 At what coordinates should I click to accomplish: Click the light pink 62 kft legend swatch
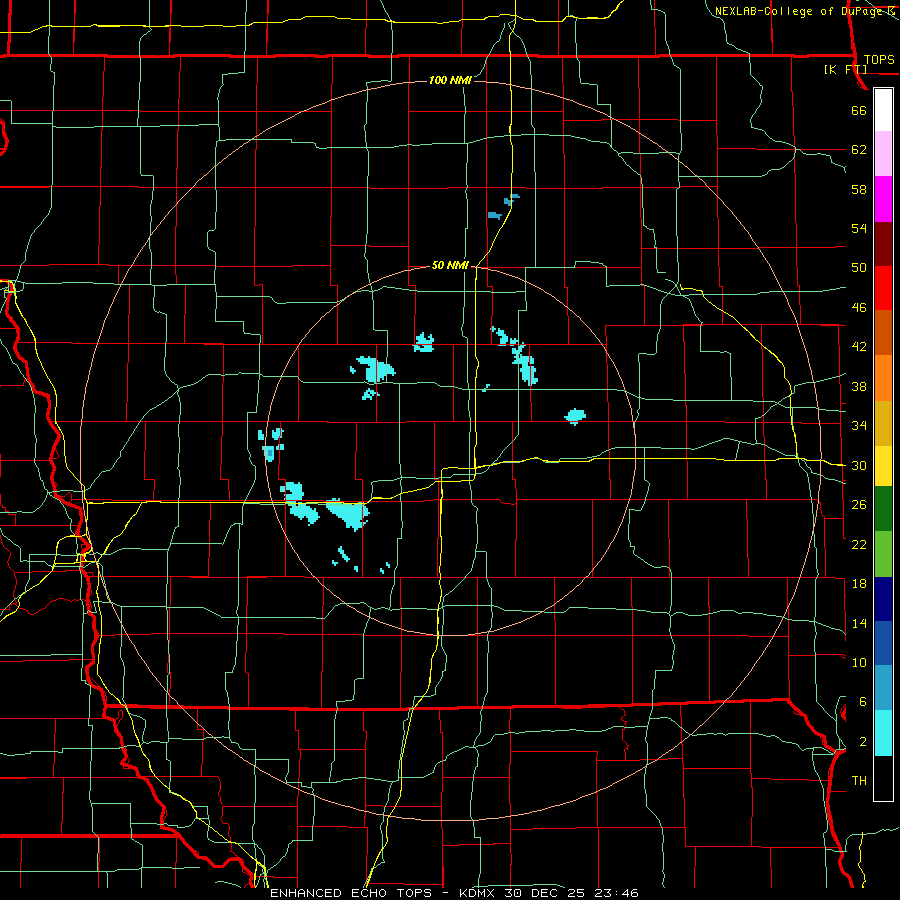[x=883, y=154]
